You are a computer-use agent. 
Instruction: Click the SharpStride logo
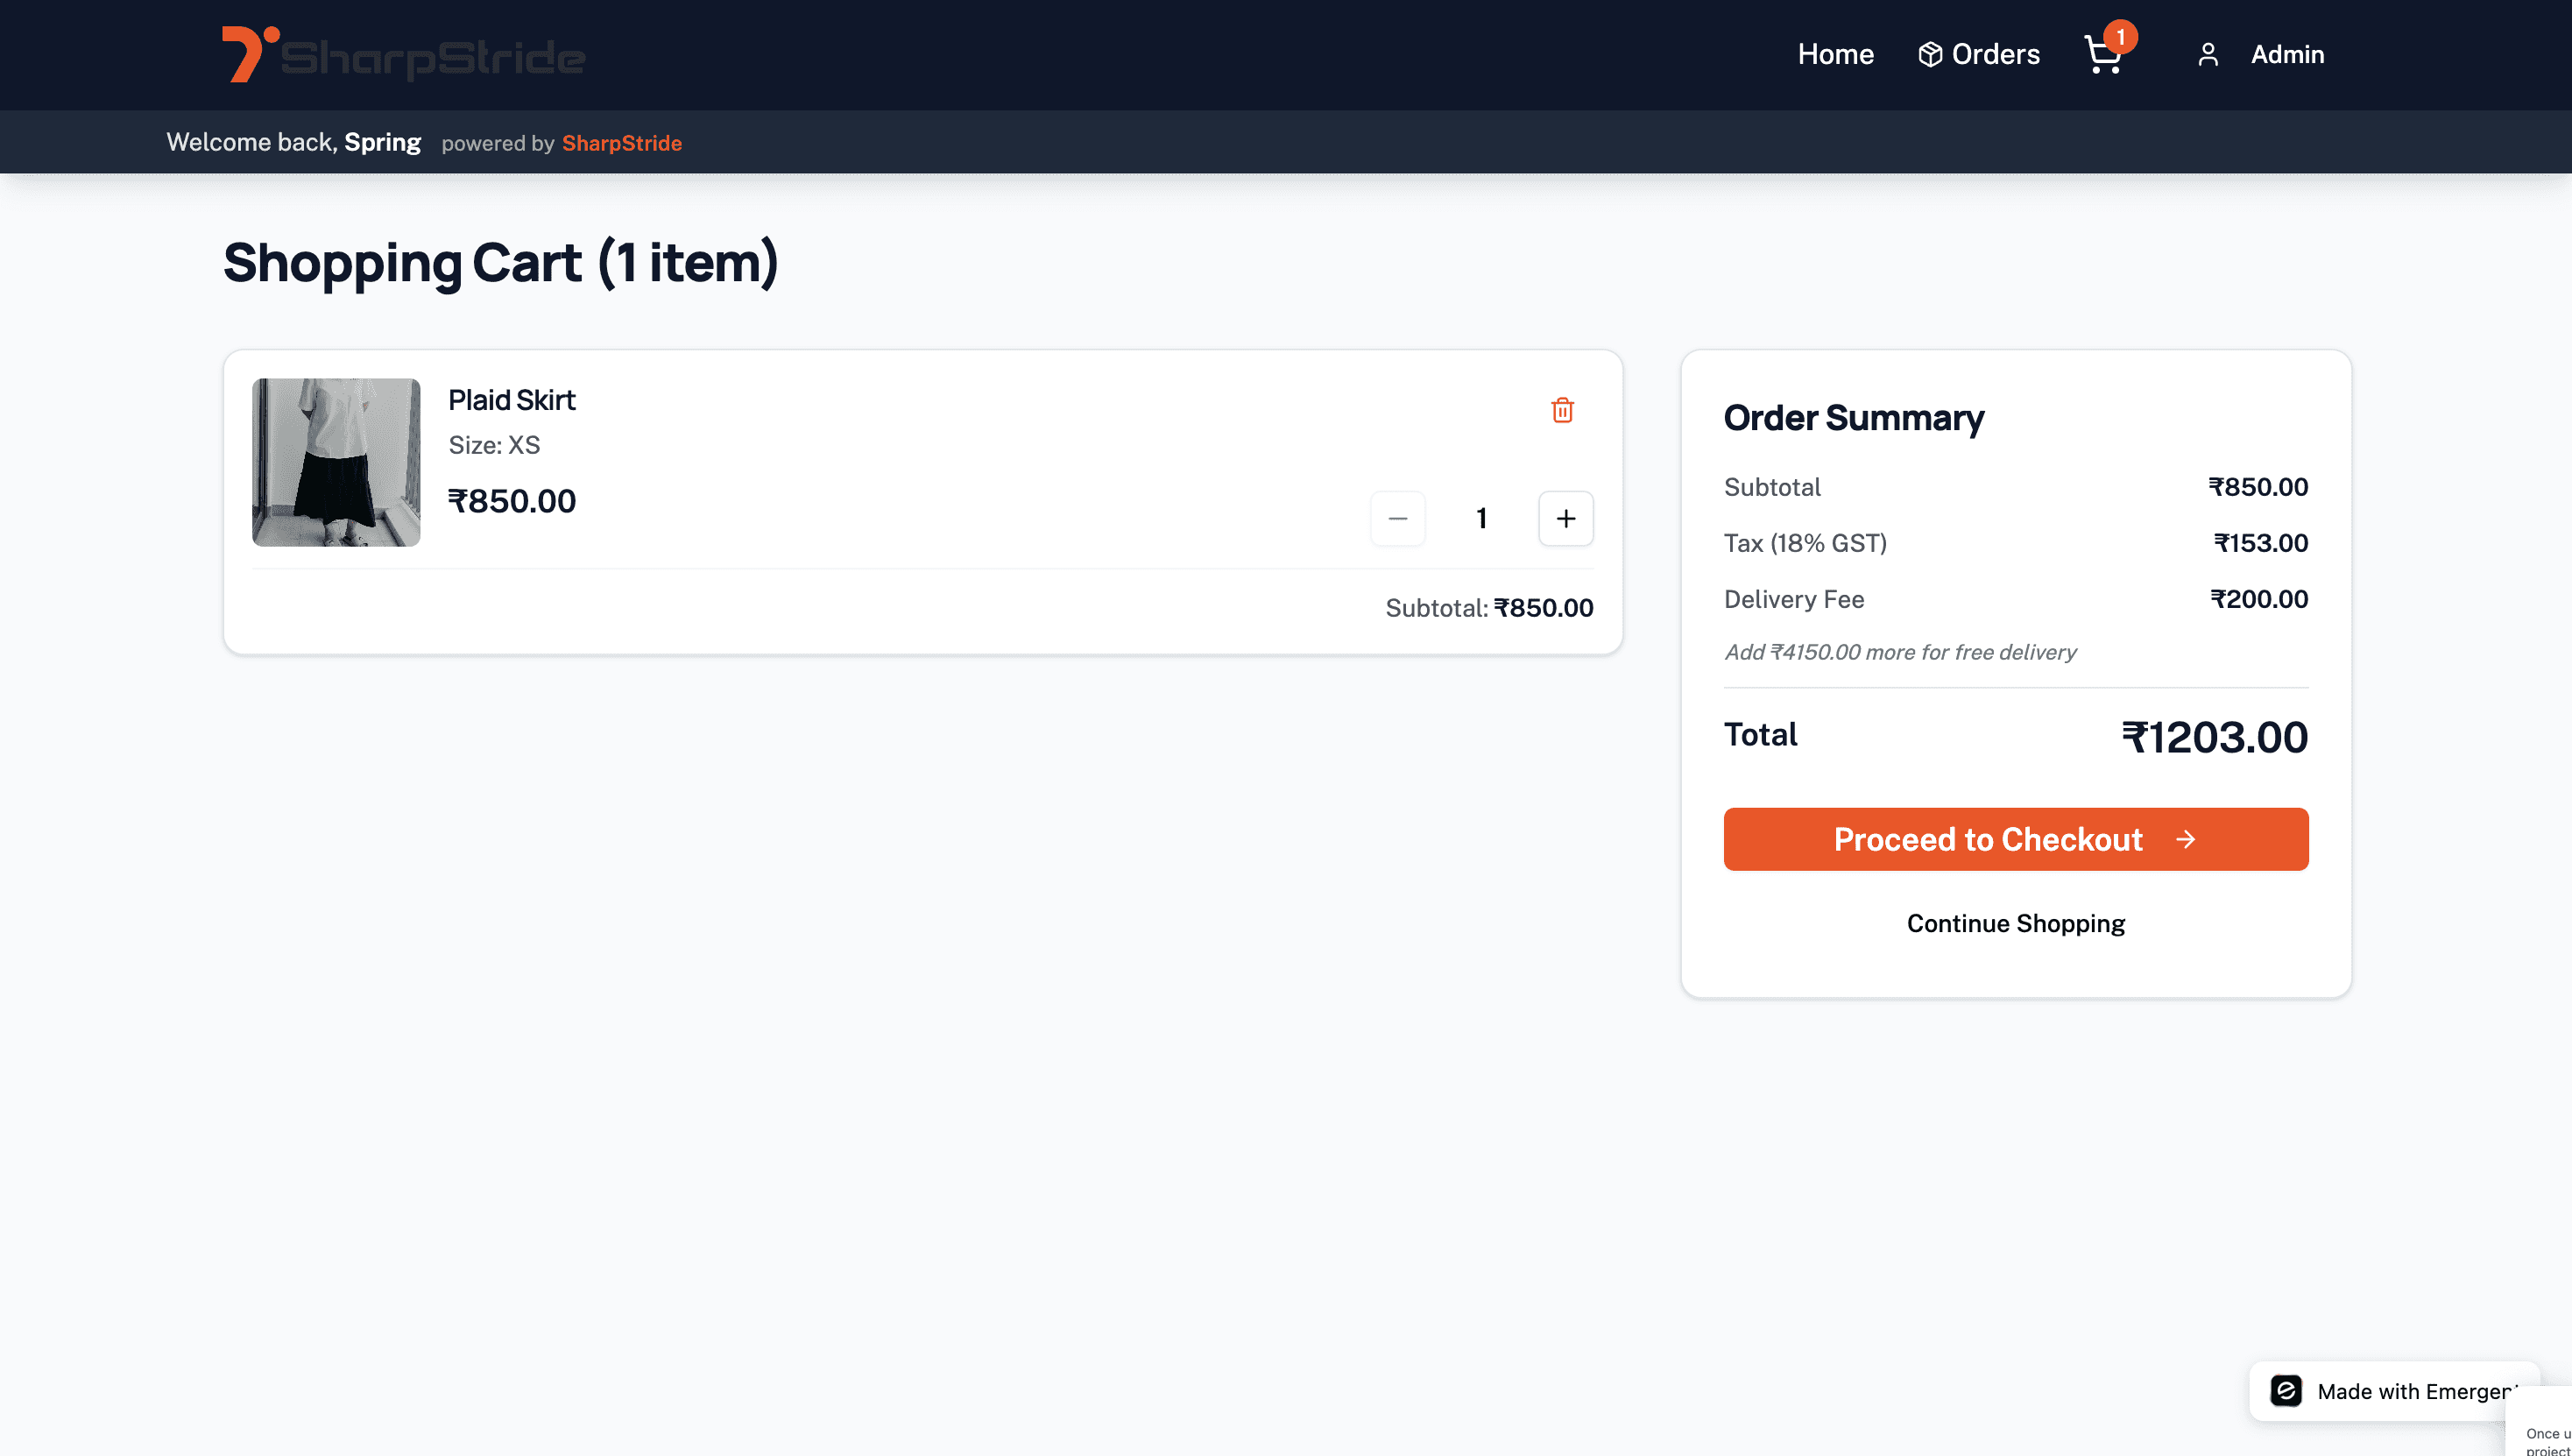tap(403, 55)
